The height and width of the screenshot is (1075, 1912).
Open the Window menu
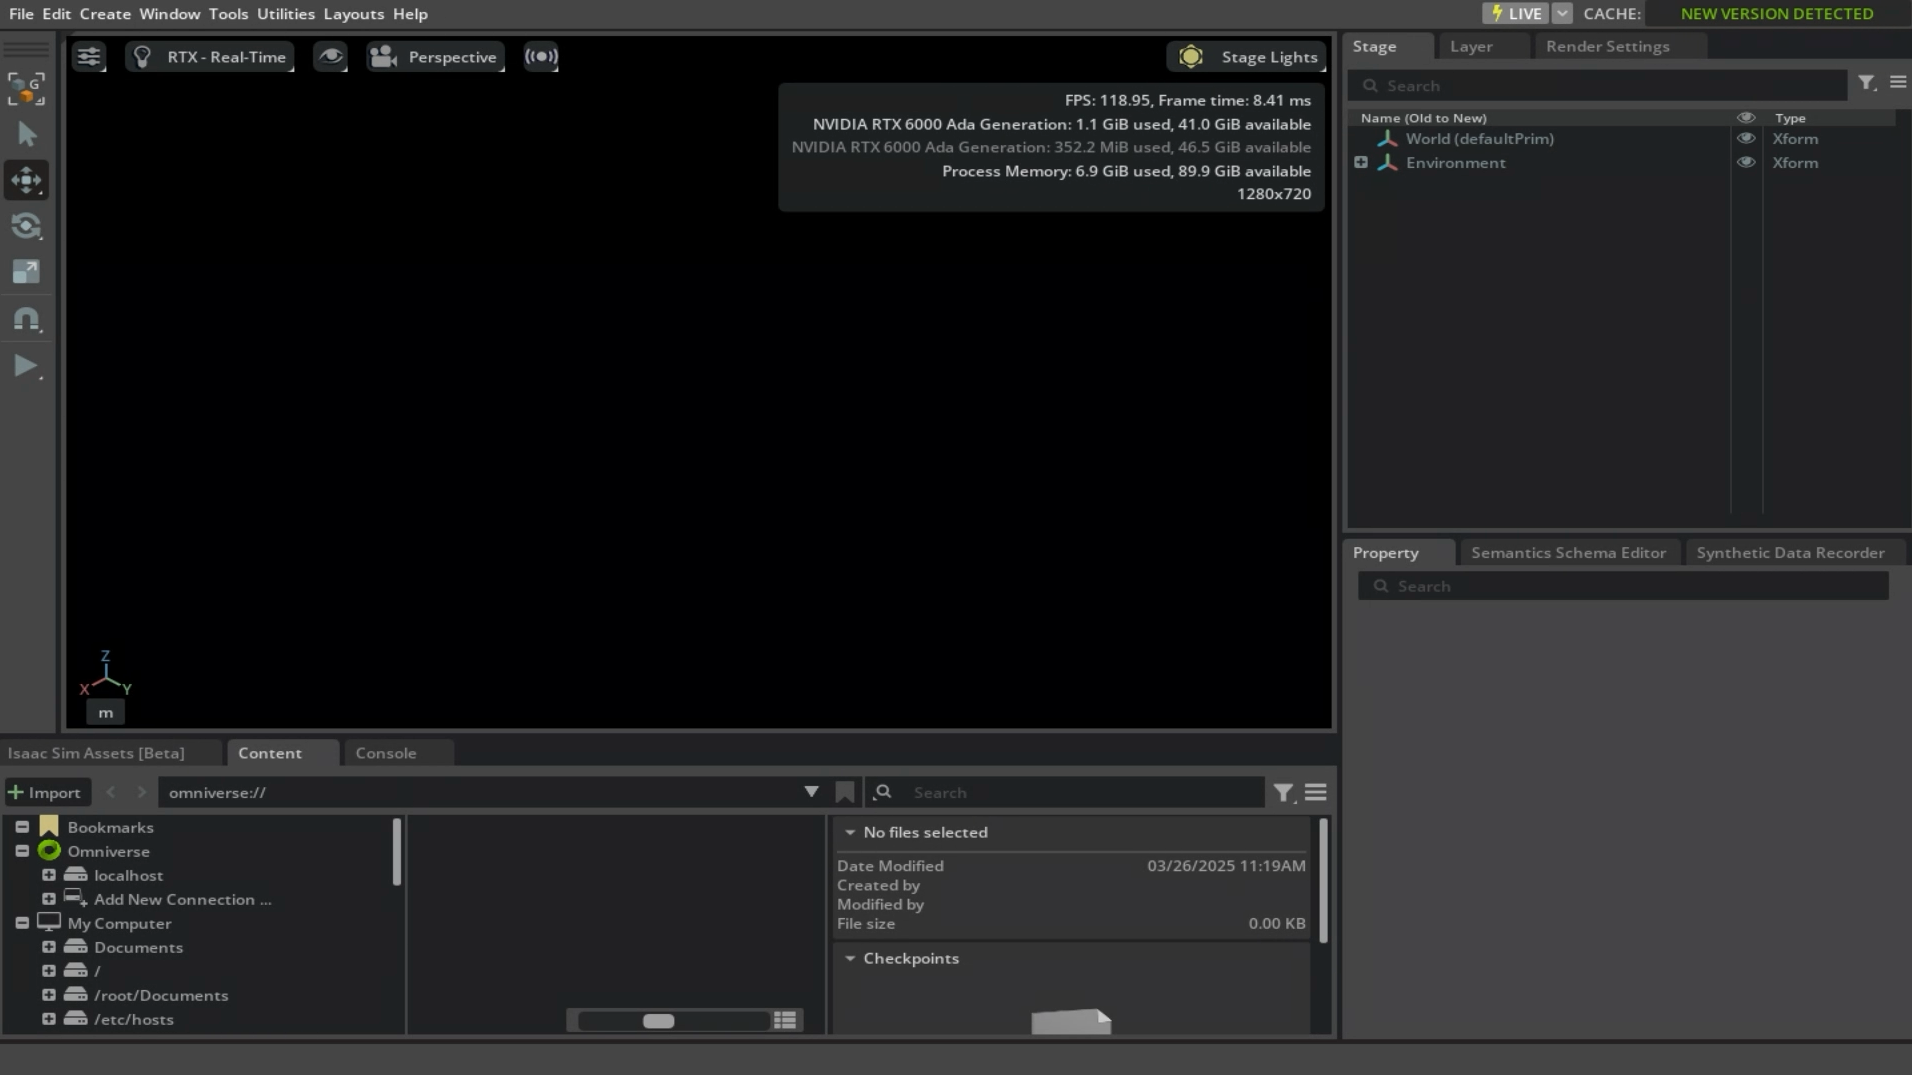coord(169,14)
